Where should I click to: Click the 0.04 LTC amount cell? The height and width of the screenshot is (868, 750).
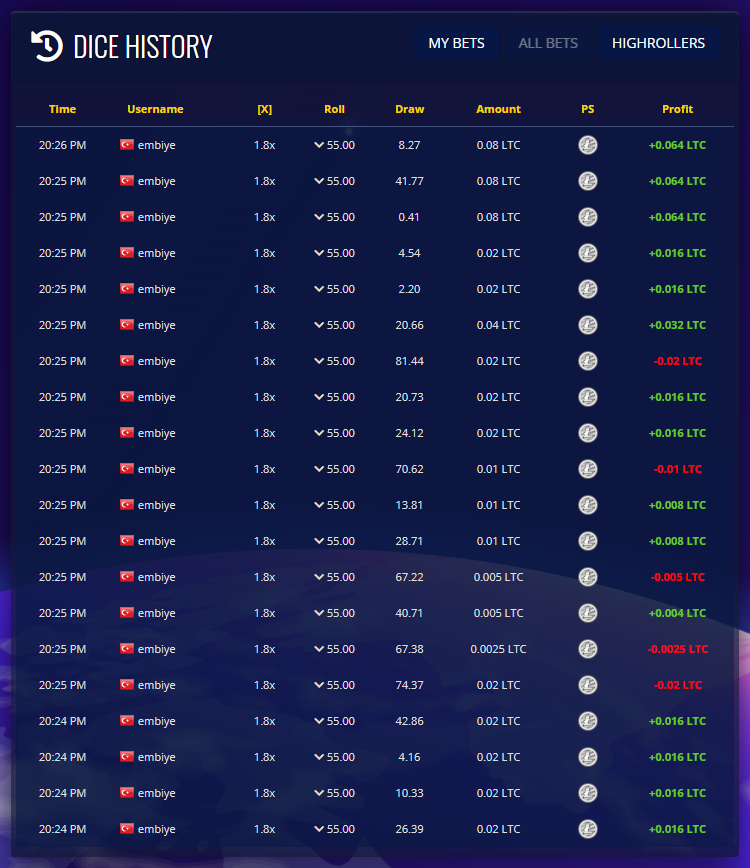tap(498, 325)
